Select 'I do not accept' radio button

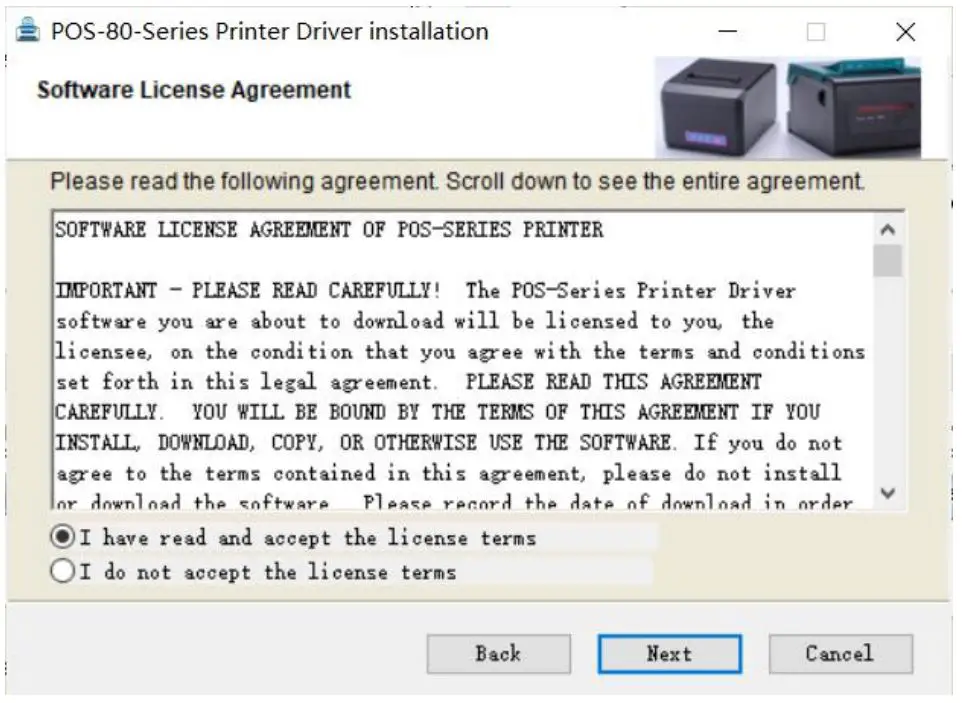[63, 571]
